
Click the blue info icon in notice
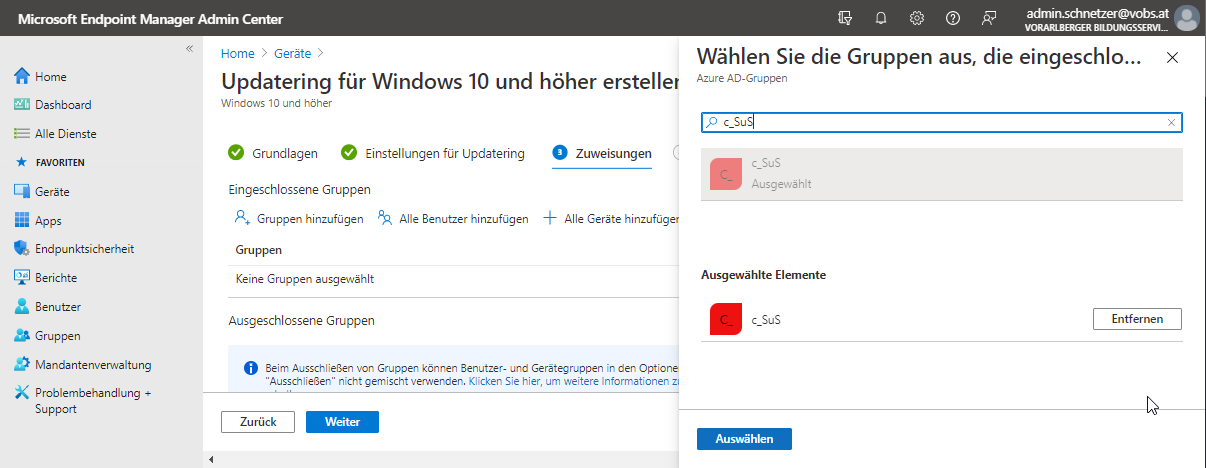tap(252, 368)
